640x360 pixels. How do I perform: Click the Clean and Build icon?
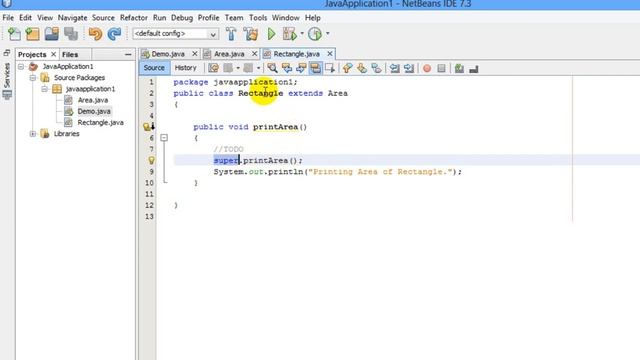tap(251, 34)
